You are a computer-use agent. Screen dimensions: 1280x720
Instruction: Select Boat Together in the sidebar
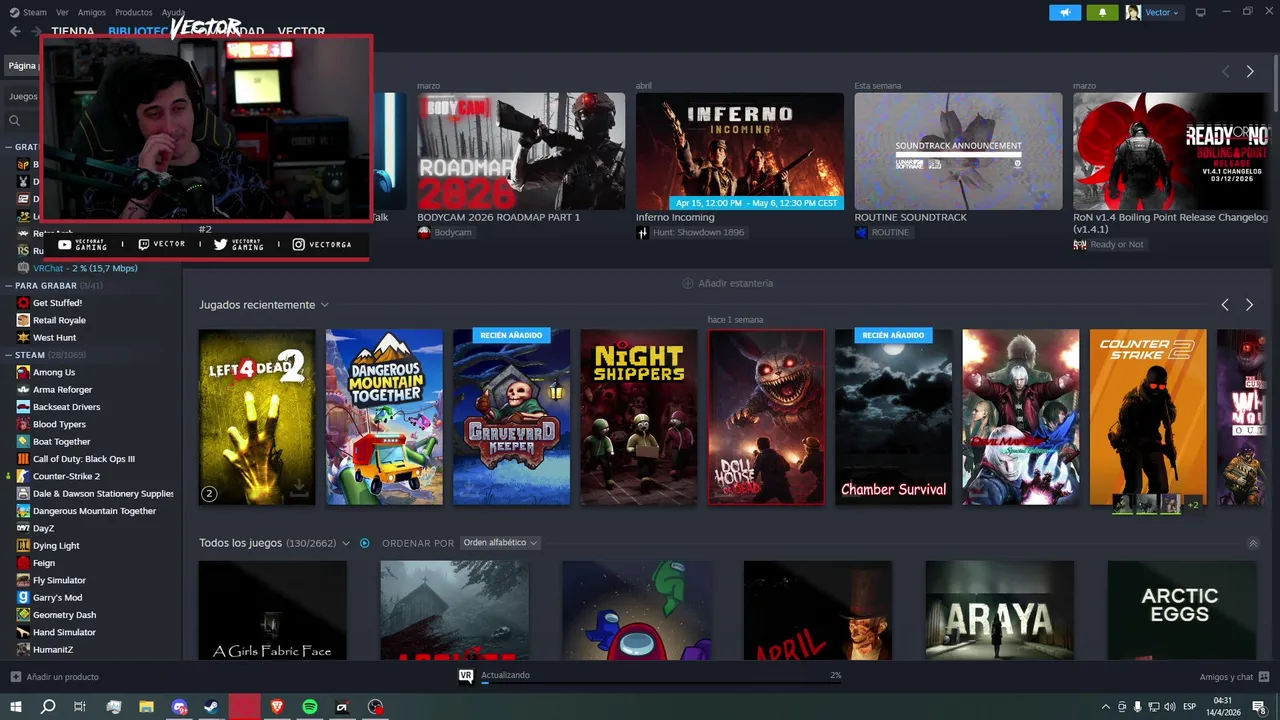coord(61,441)
